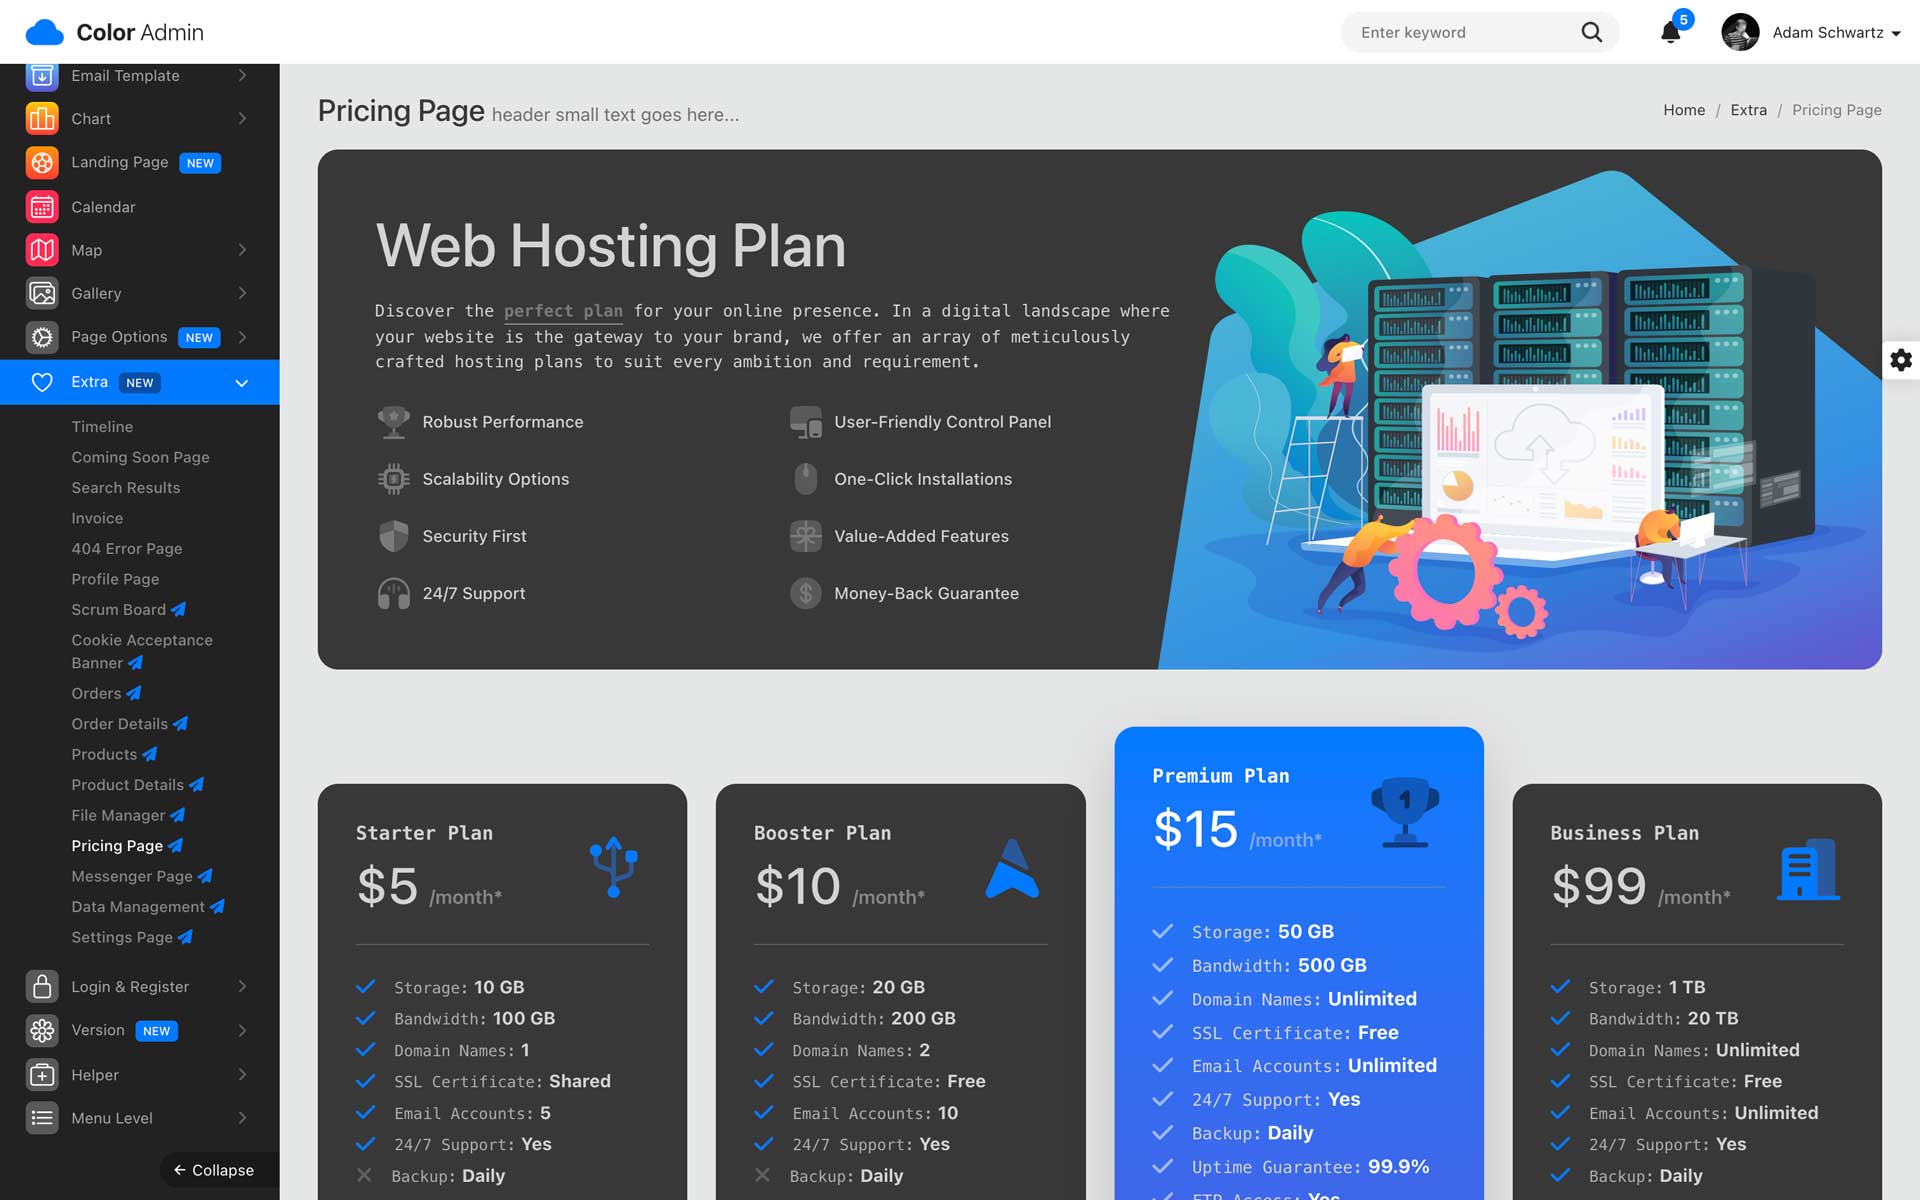Open the Adam Schwartz user dropdown
This screenshot has height=1200, width=1920.
pyautogui.click(x=1835, y=33)
